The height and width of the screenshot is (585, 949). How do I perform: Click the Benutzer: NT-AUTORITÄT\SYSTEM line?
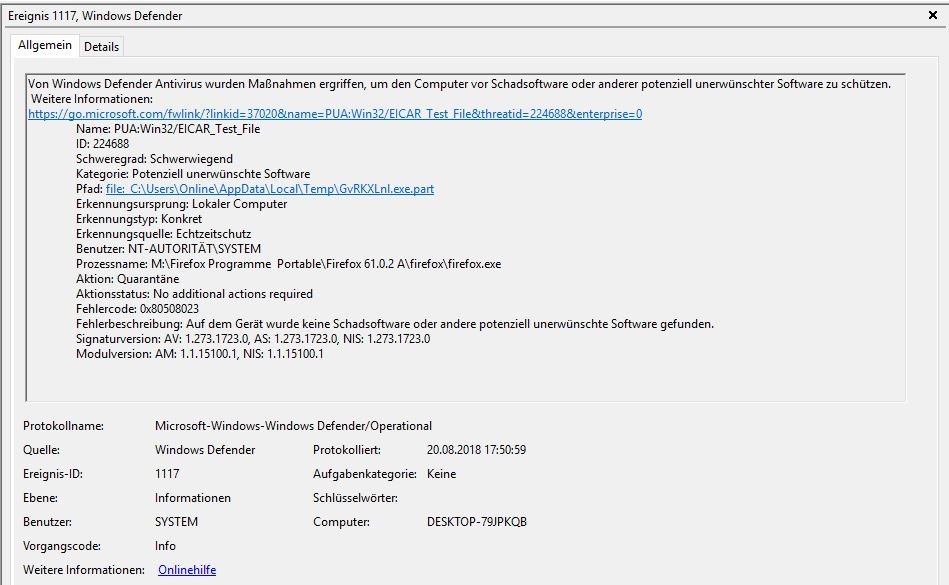click(x=168, y=249)
